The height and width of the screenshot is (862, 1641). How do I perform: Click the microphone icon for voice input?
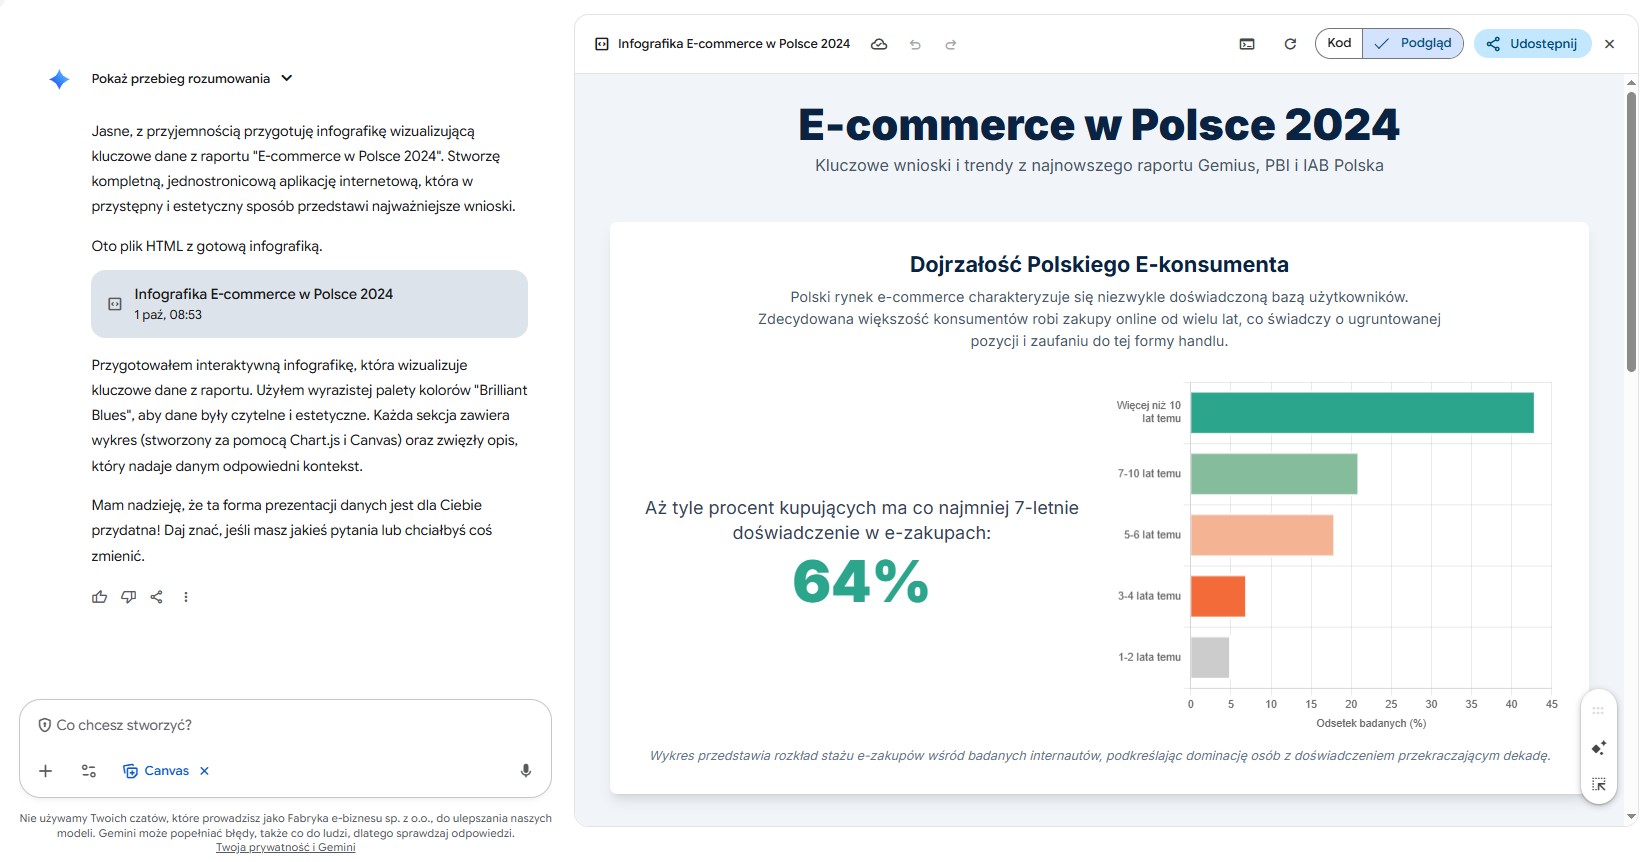pos(526,771)
